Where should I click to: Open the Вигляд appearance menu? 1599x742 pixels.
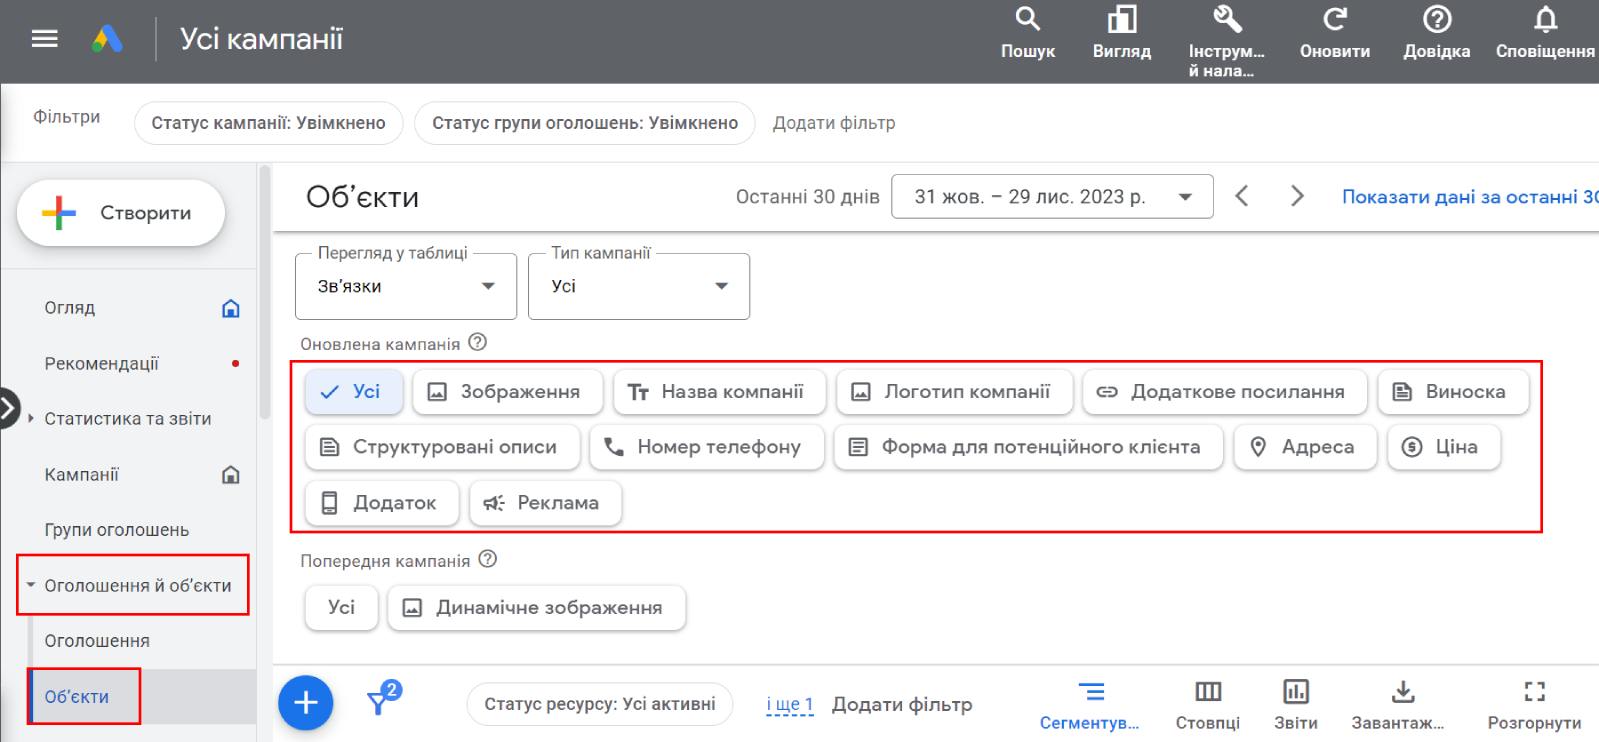1122,33
